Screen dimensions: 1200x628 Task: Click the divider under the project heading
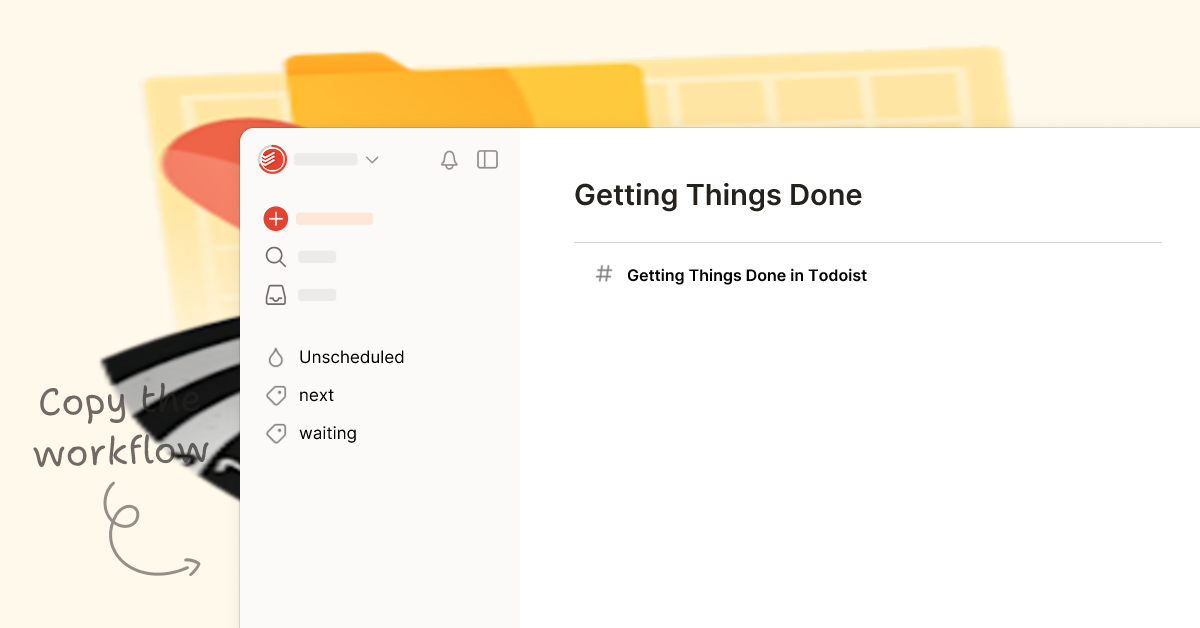(x=867, y=241)
